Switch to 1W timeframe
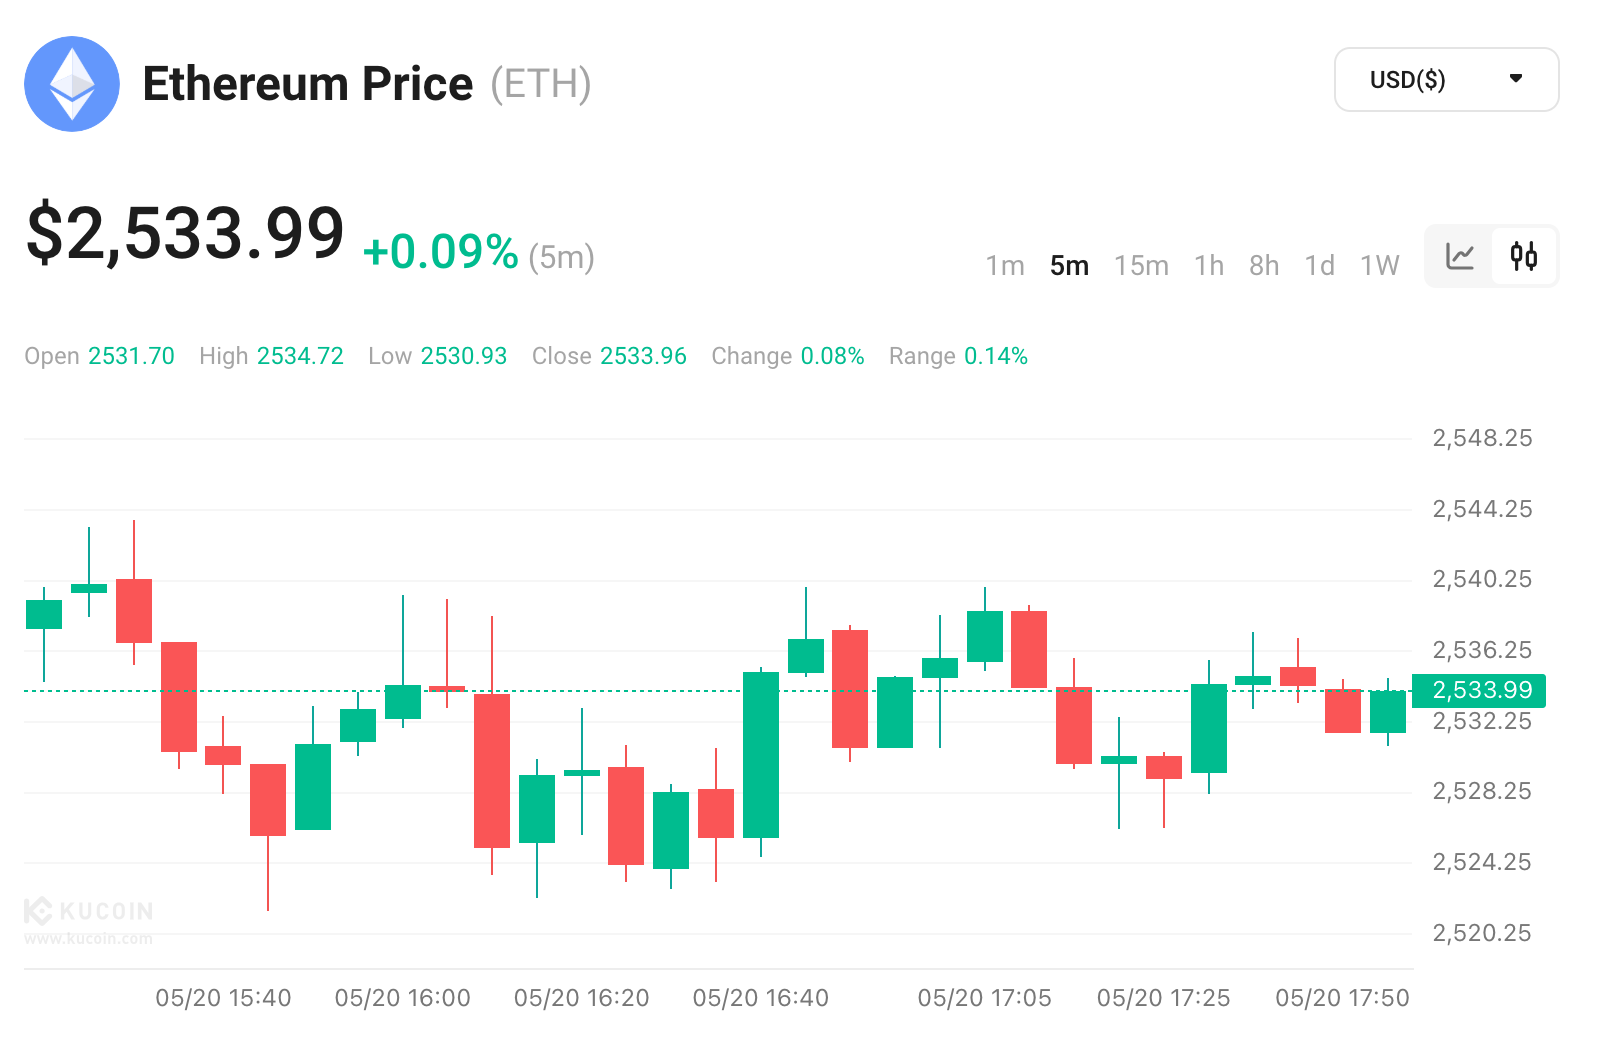 click(1379, 266)
